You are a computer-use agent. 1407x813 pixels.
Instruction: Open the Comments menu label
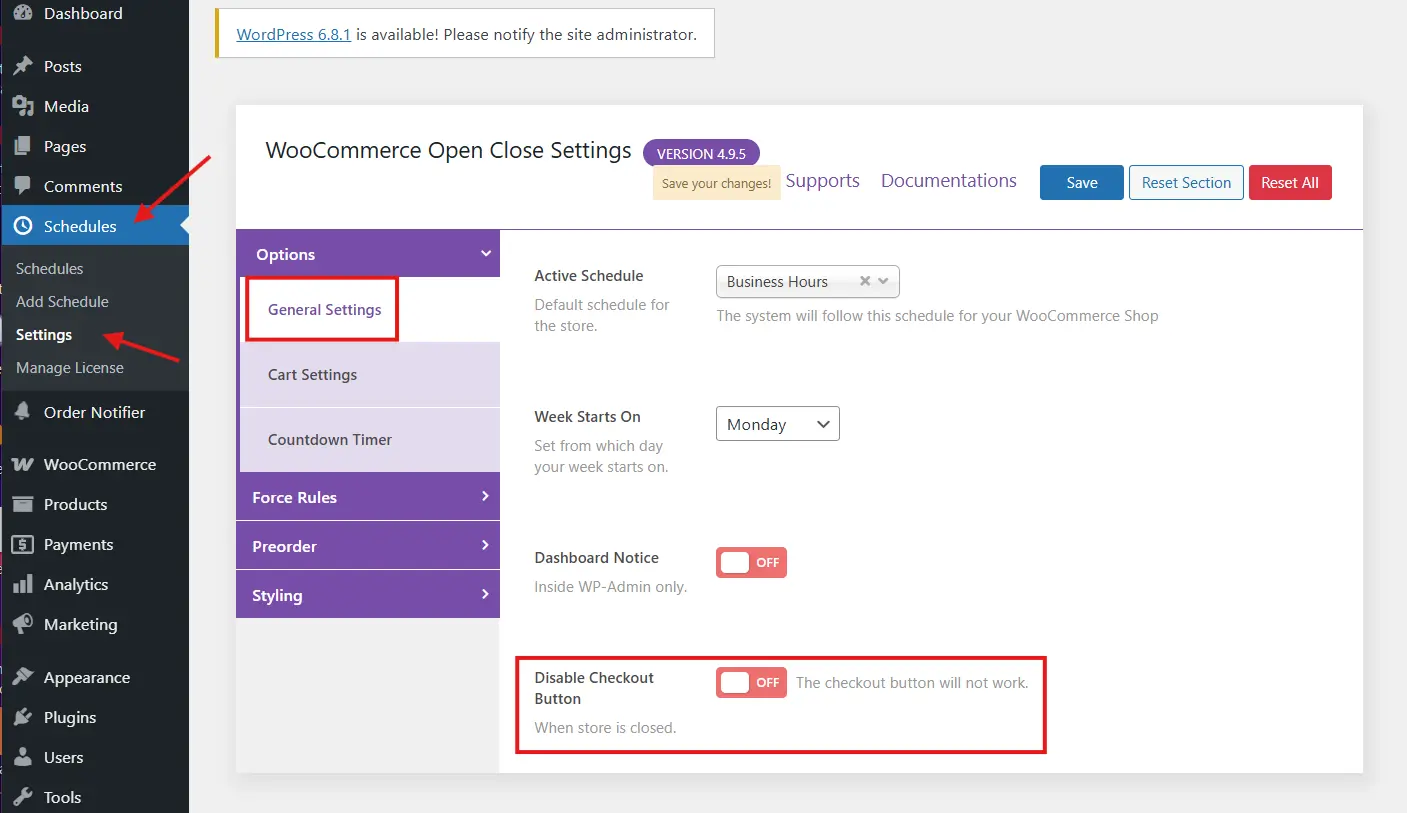[83, 187]
